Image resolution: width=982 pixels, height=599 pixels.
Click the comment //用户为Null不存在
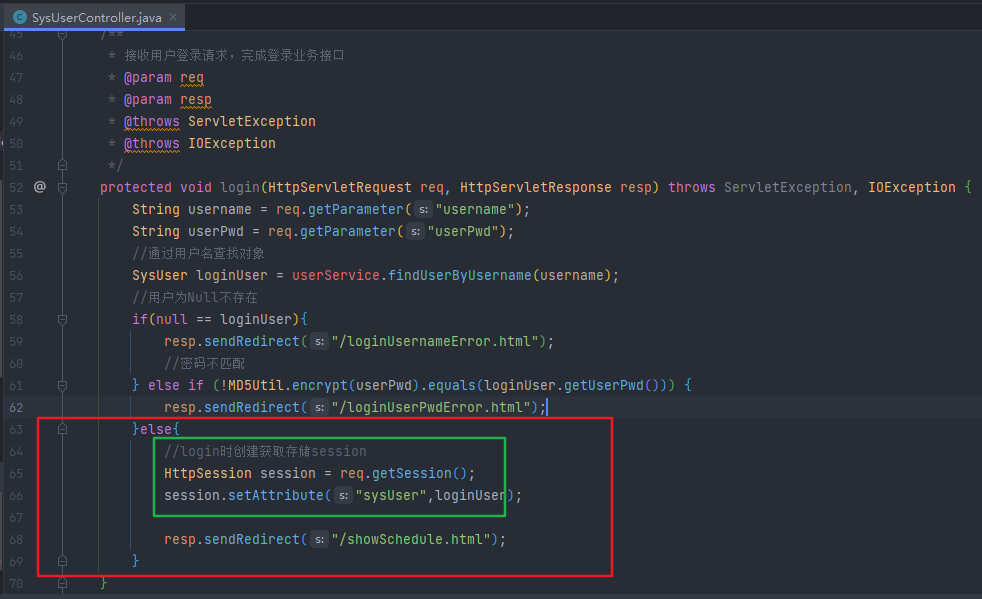195,297
